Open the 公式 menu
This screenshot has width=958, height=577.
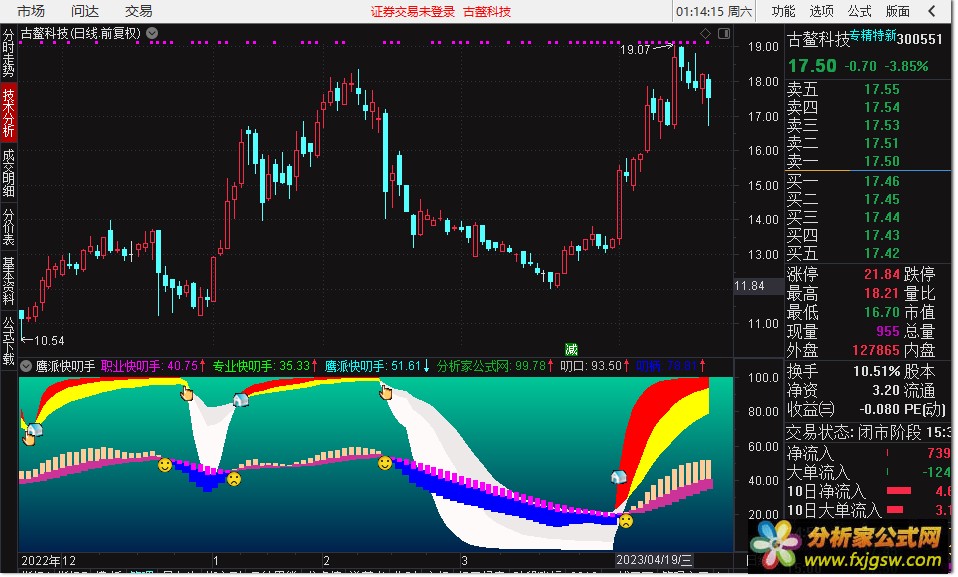(x=859, y=11)
